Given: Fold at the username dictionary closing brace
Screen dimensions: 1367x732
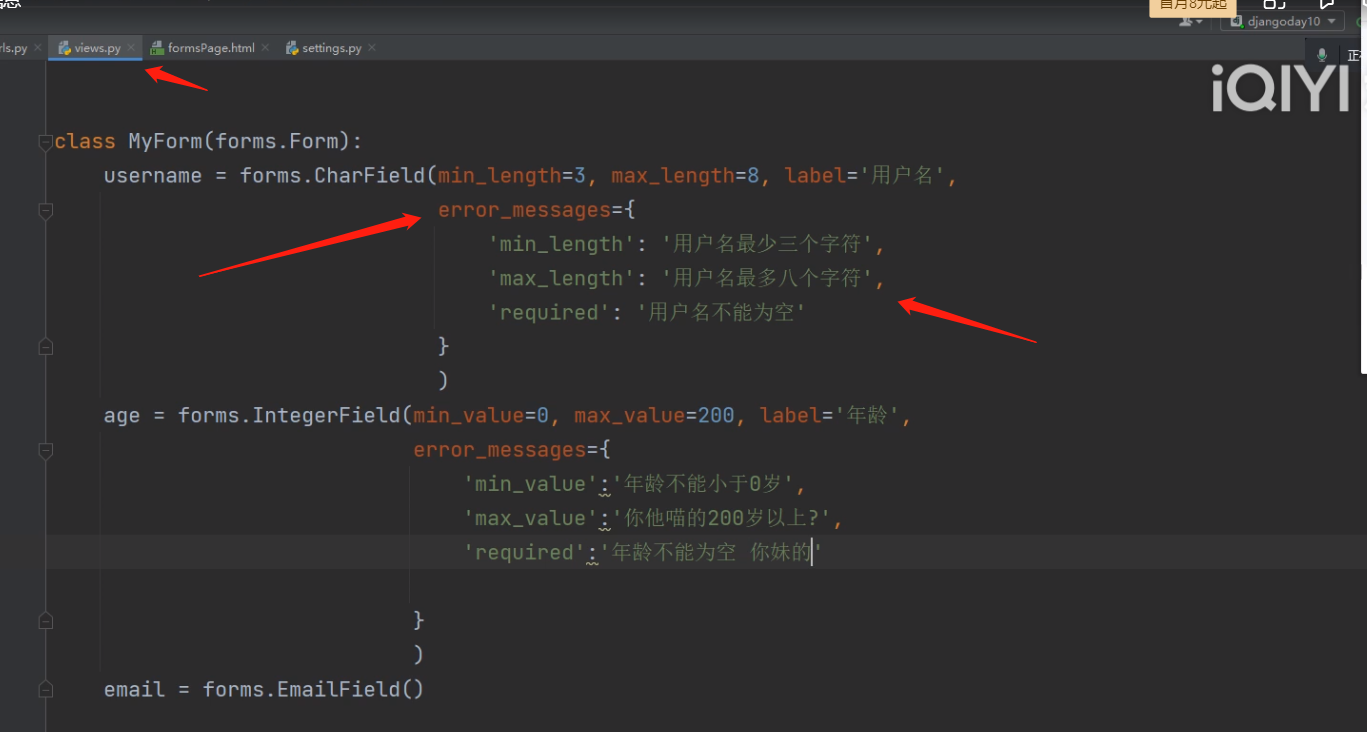Looking at the screenshot, I should pos(45,346).
